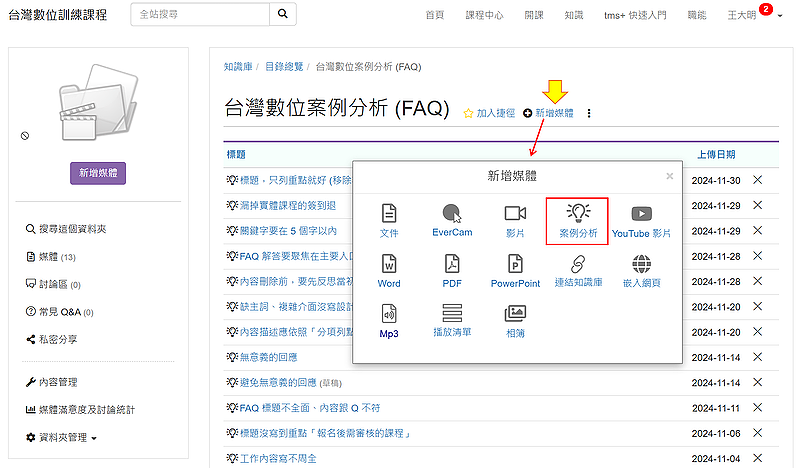Select the PDF document icon
The image size is (800, 468).
click(452, 270)
